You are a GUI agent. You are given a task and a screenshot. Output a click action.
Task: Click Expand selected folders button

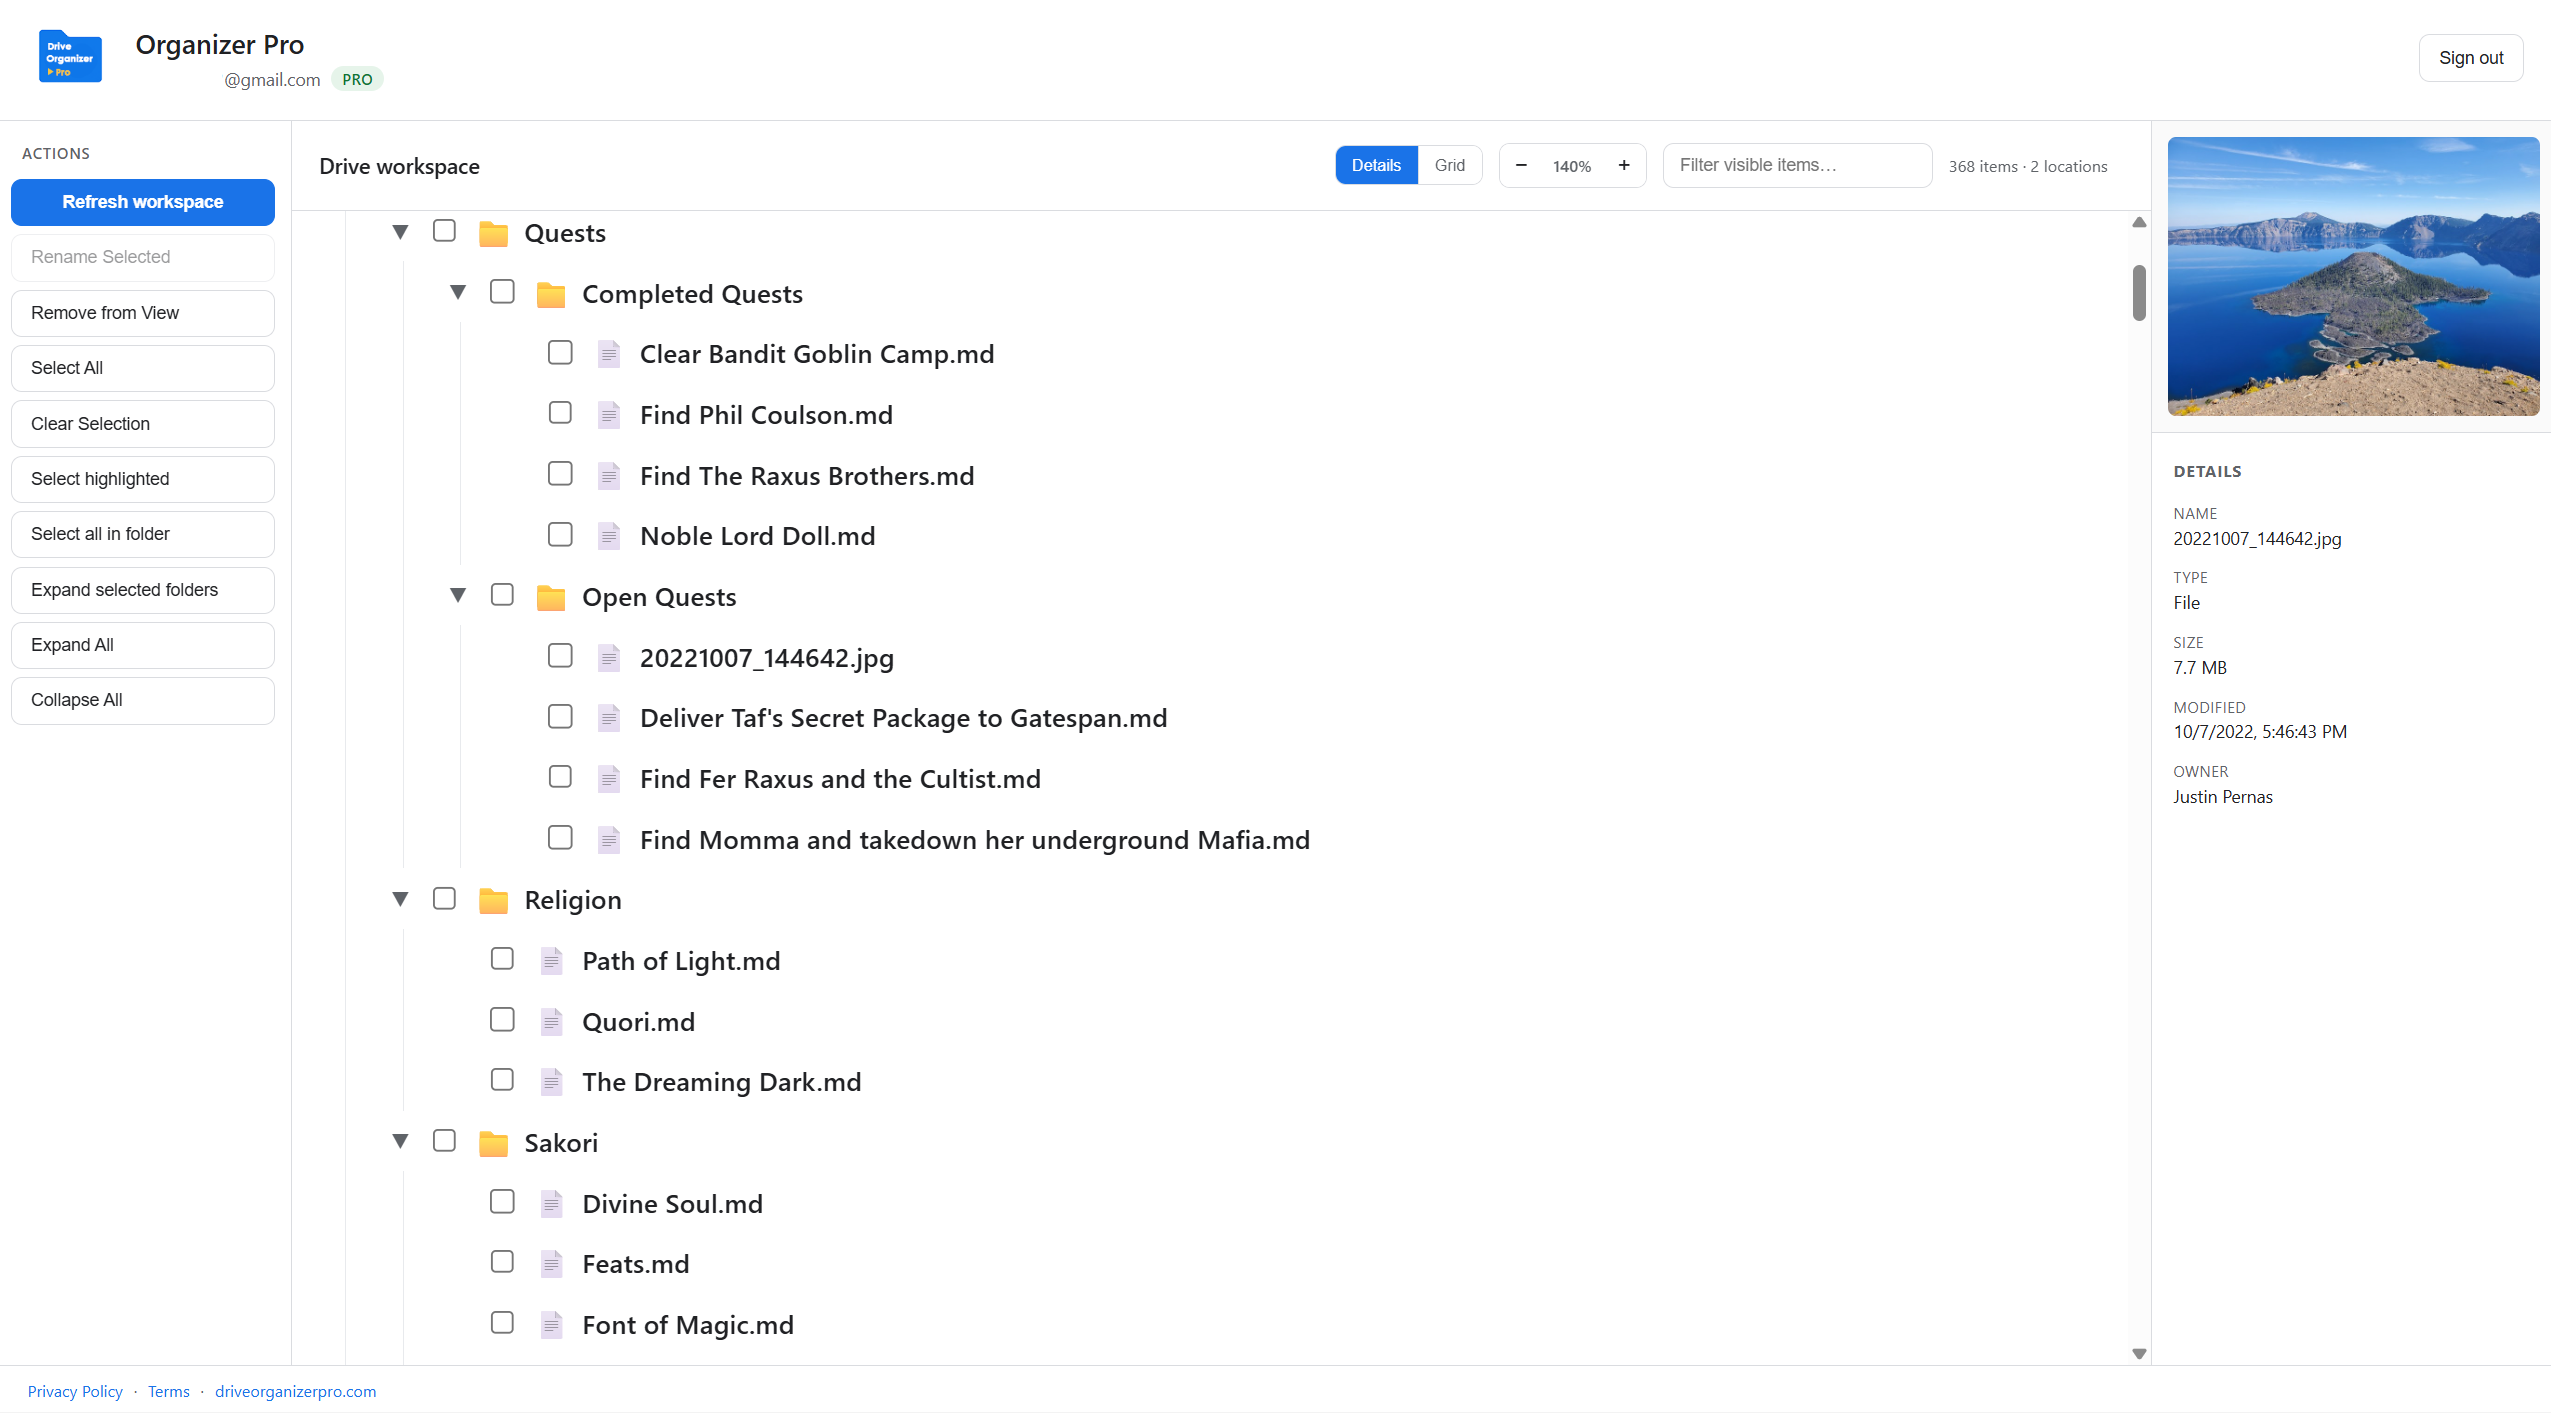coord(143,590)
